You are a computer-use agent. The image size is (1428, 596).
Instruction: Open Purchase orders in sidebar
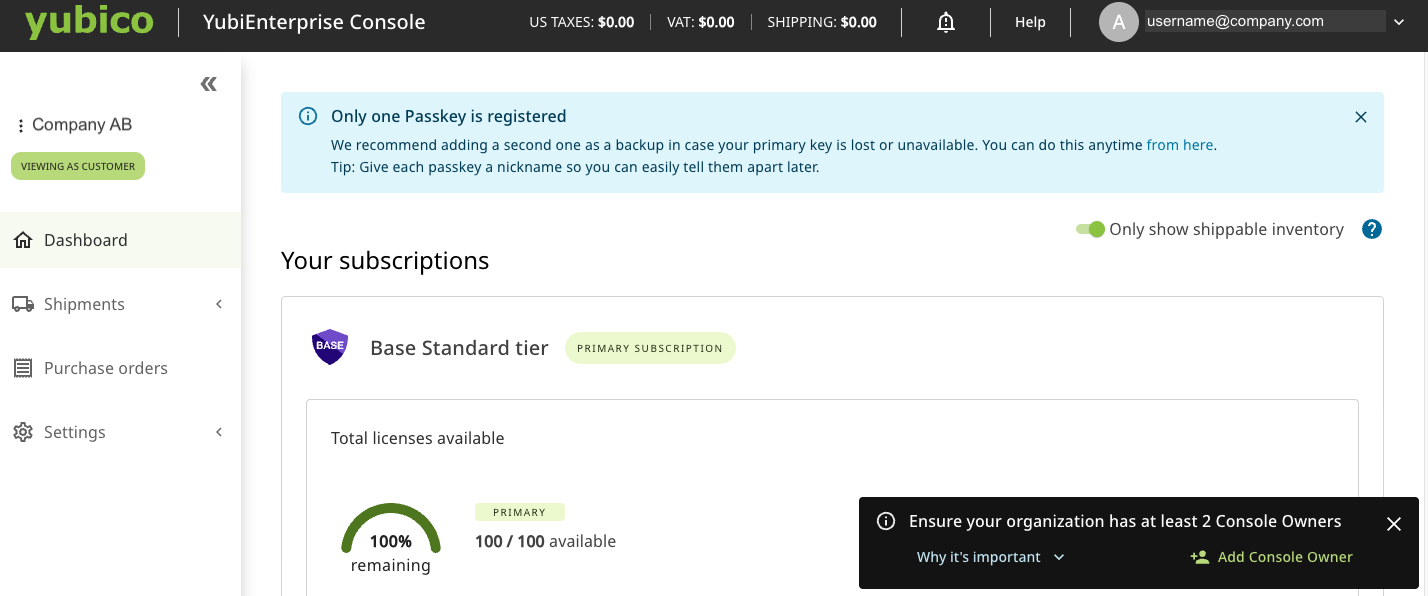pyautogui.click(x=120, y=368)
